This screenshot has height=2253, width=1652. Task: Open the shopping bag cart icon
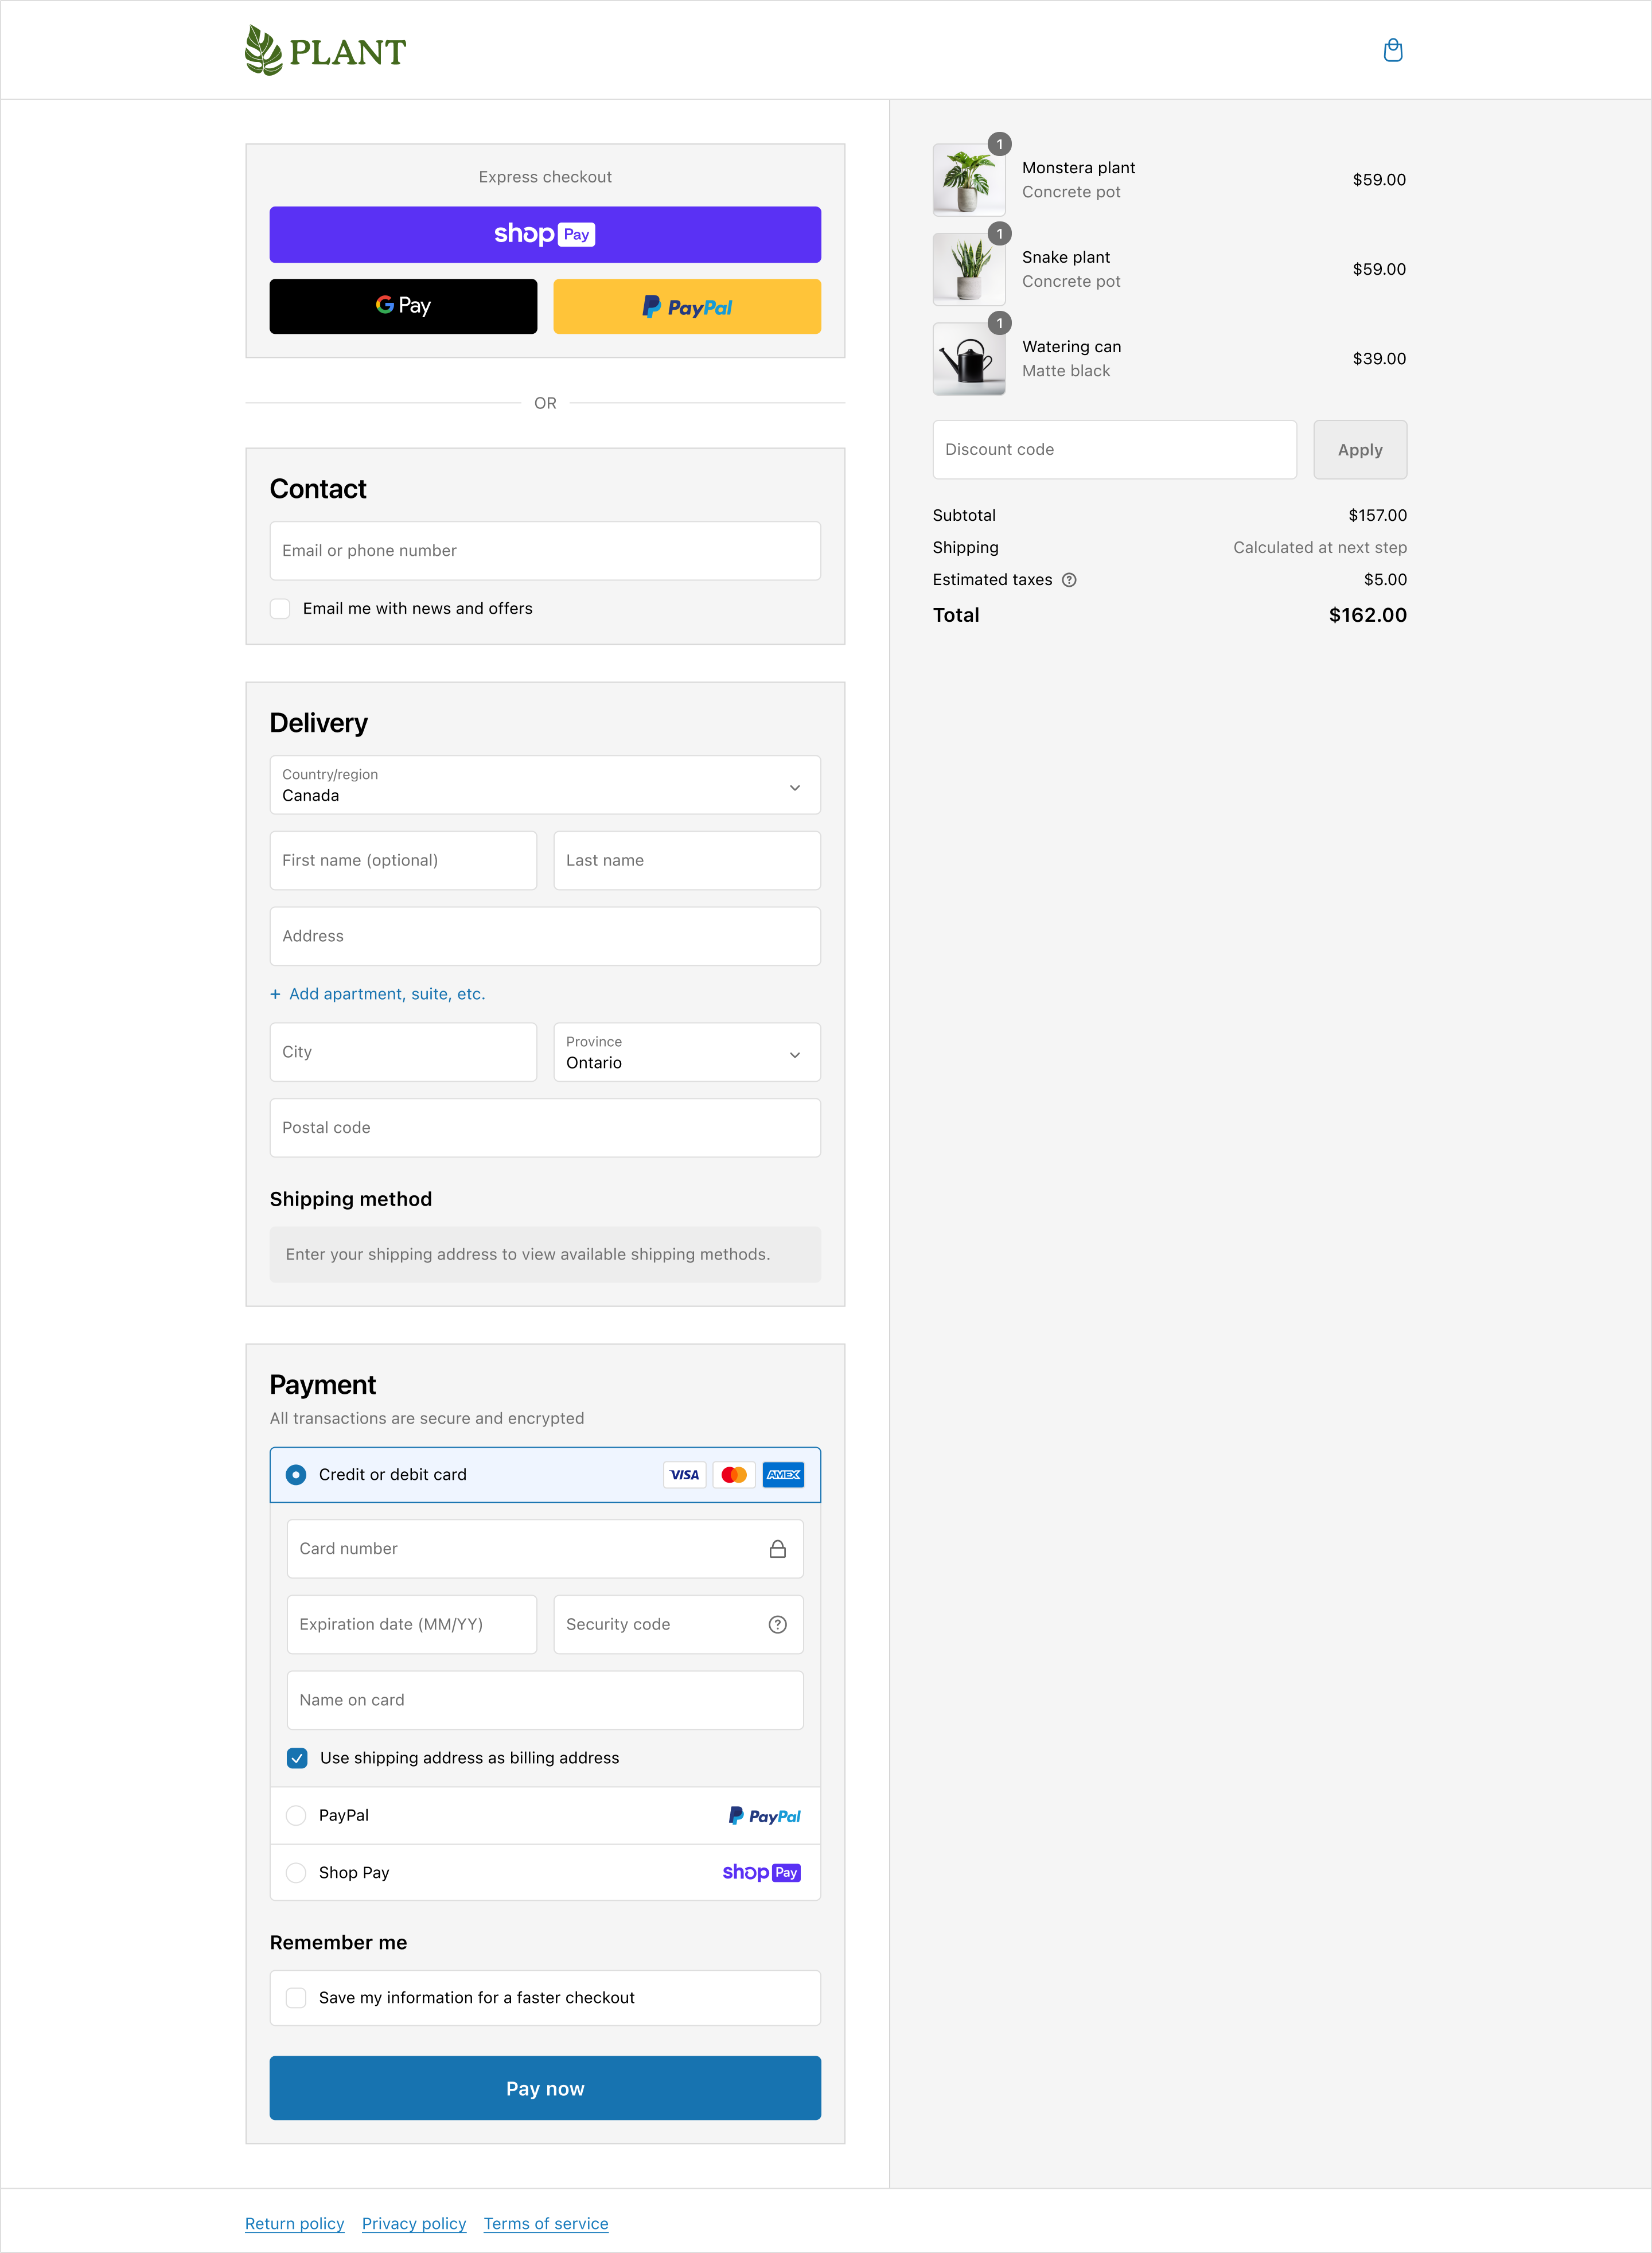coord(1392,50)
